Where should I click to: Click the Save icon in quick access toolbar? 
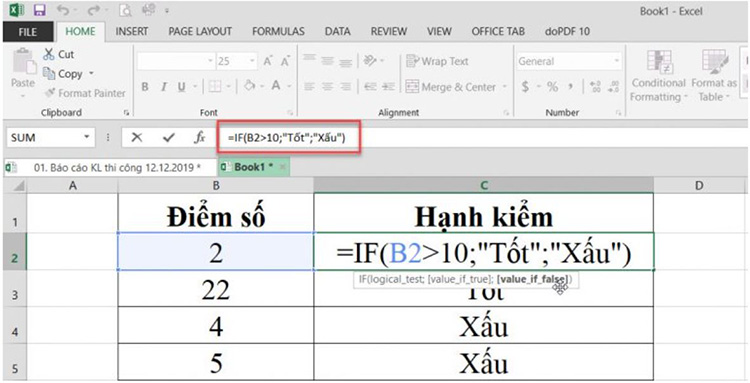pyautogui.click(x=39, y=10)
